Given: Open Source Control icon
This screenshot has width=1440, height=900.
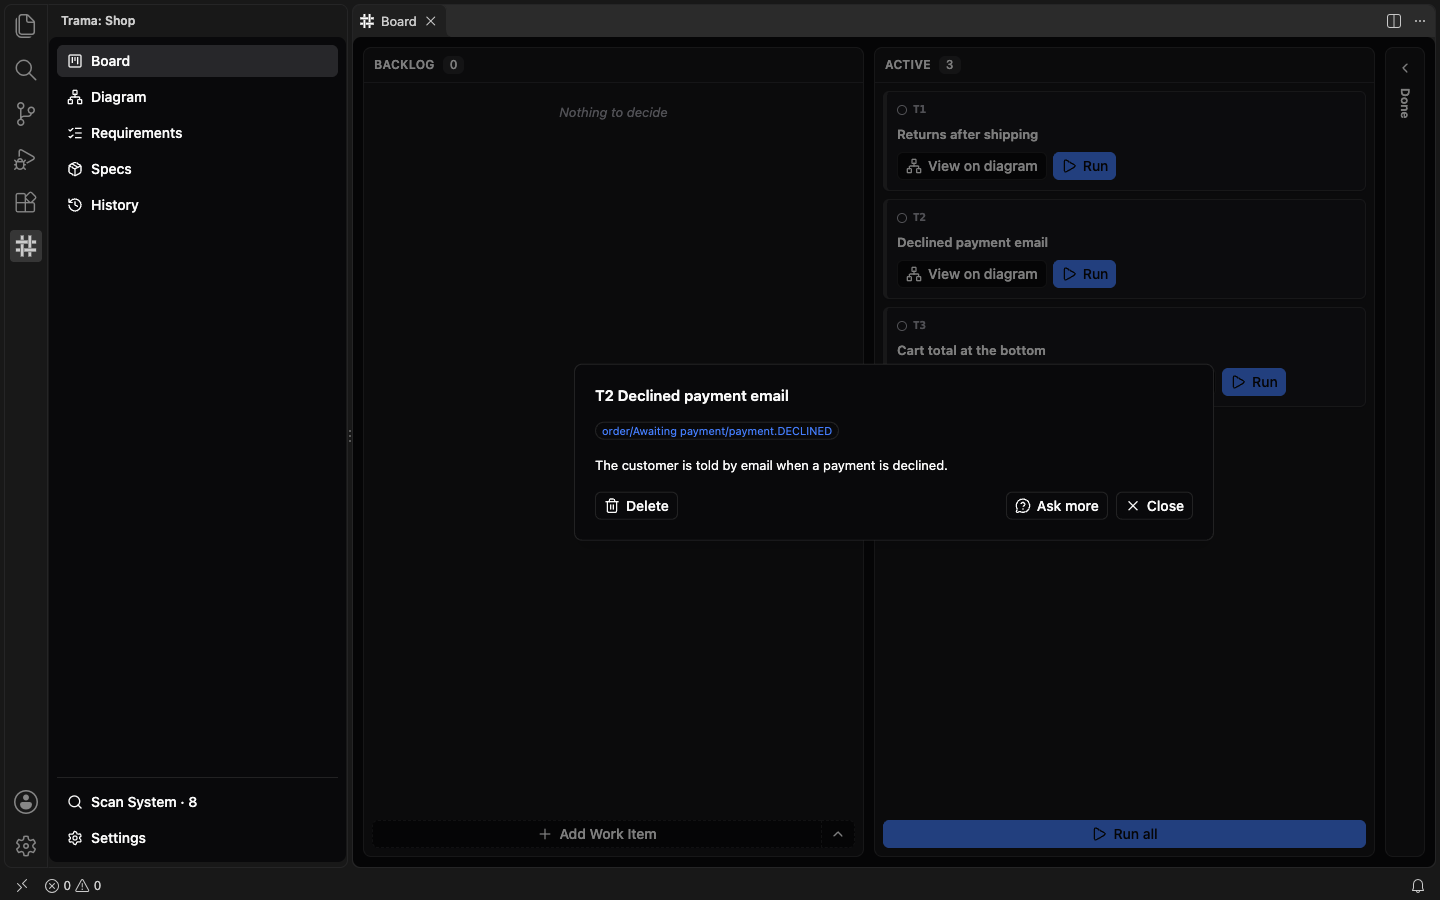Looking at the screenshot, I should click(26, 114).
